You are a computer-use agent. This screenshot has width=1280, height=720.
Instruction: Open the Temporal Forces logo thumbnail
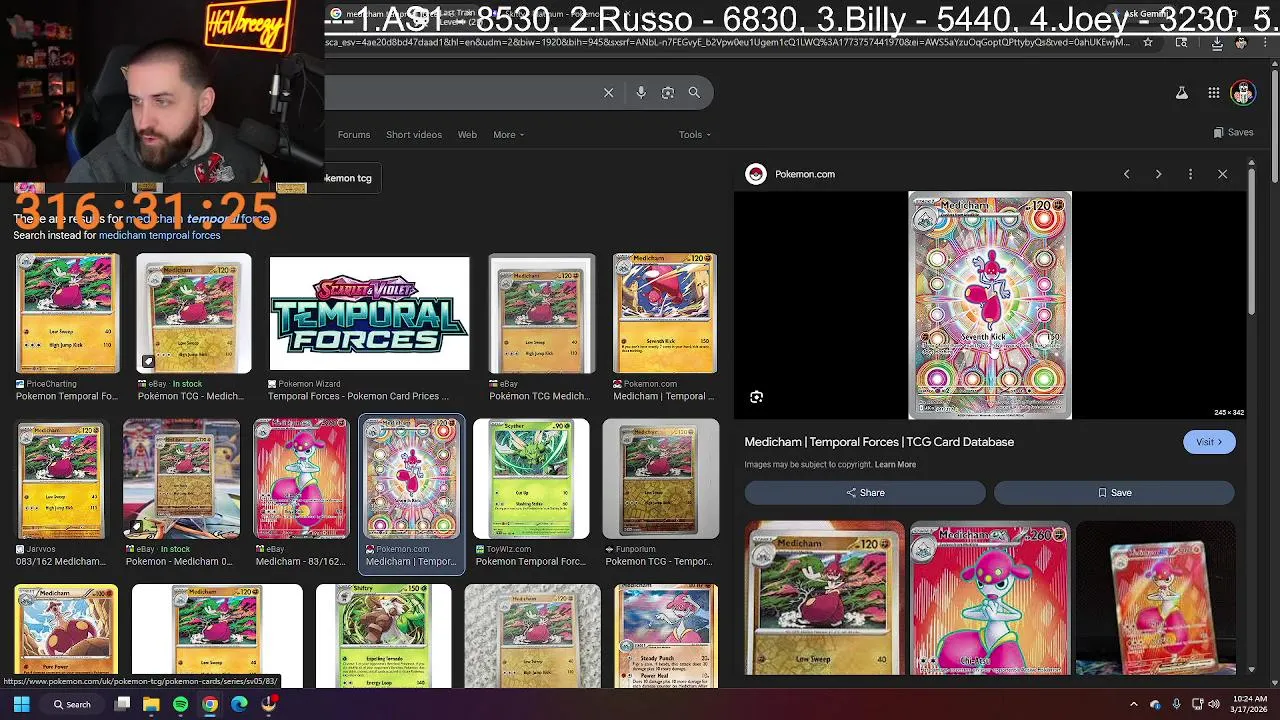[x=369, y=313]
